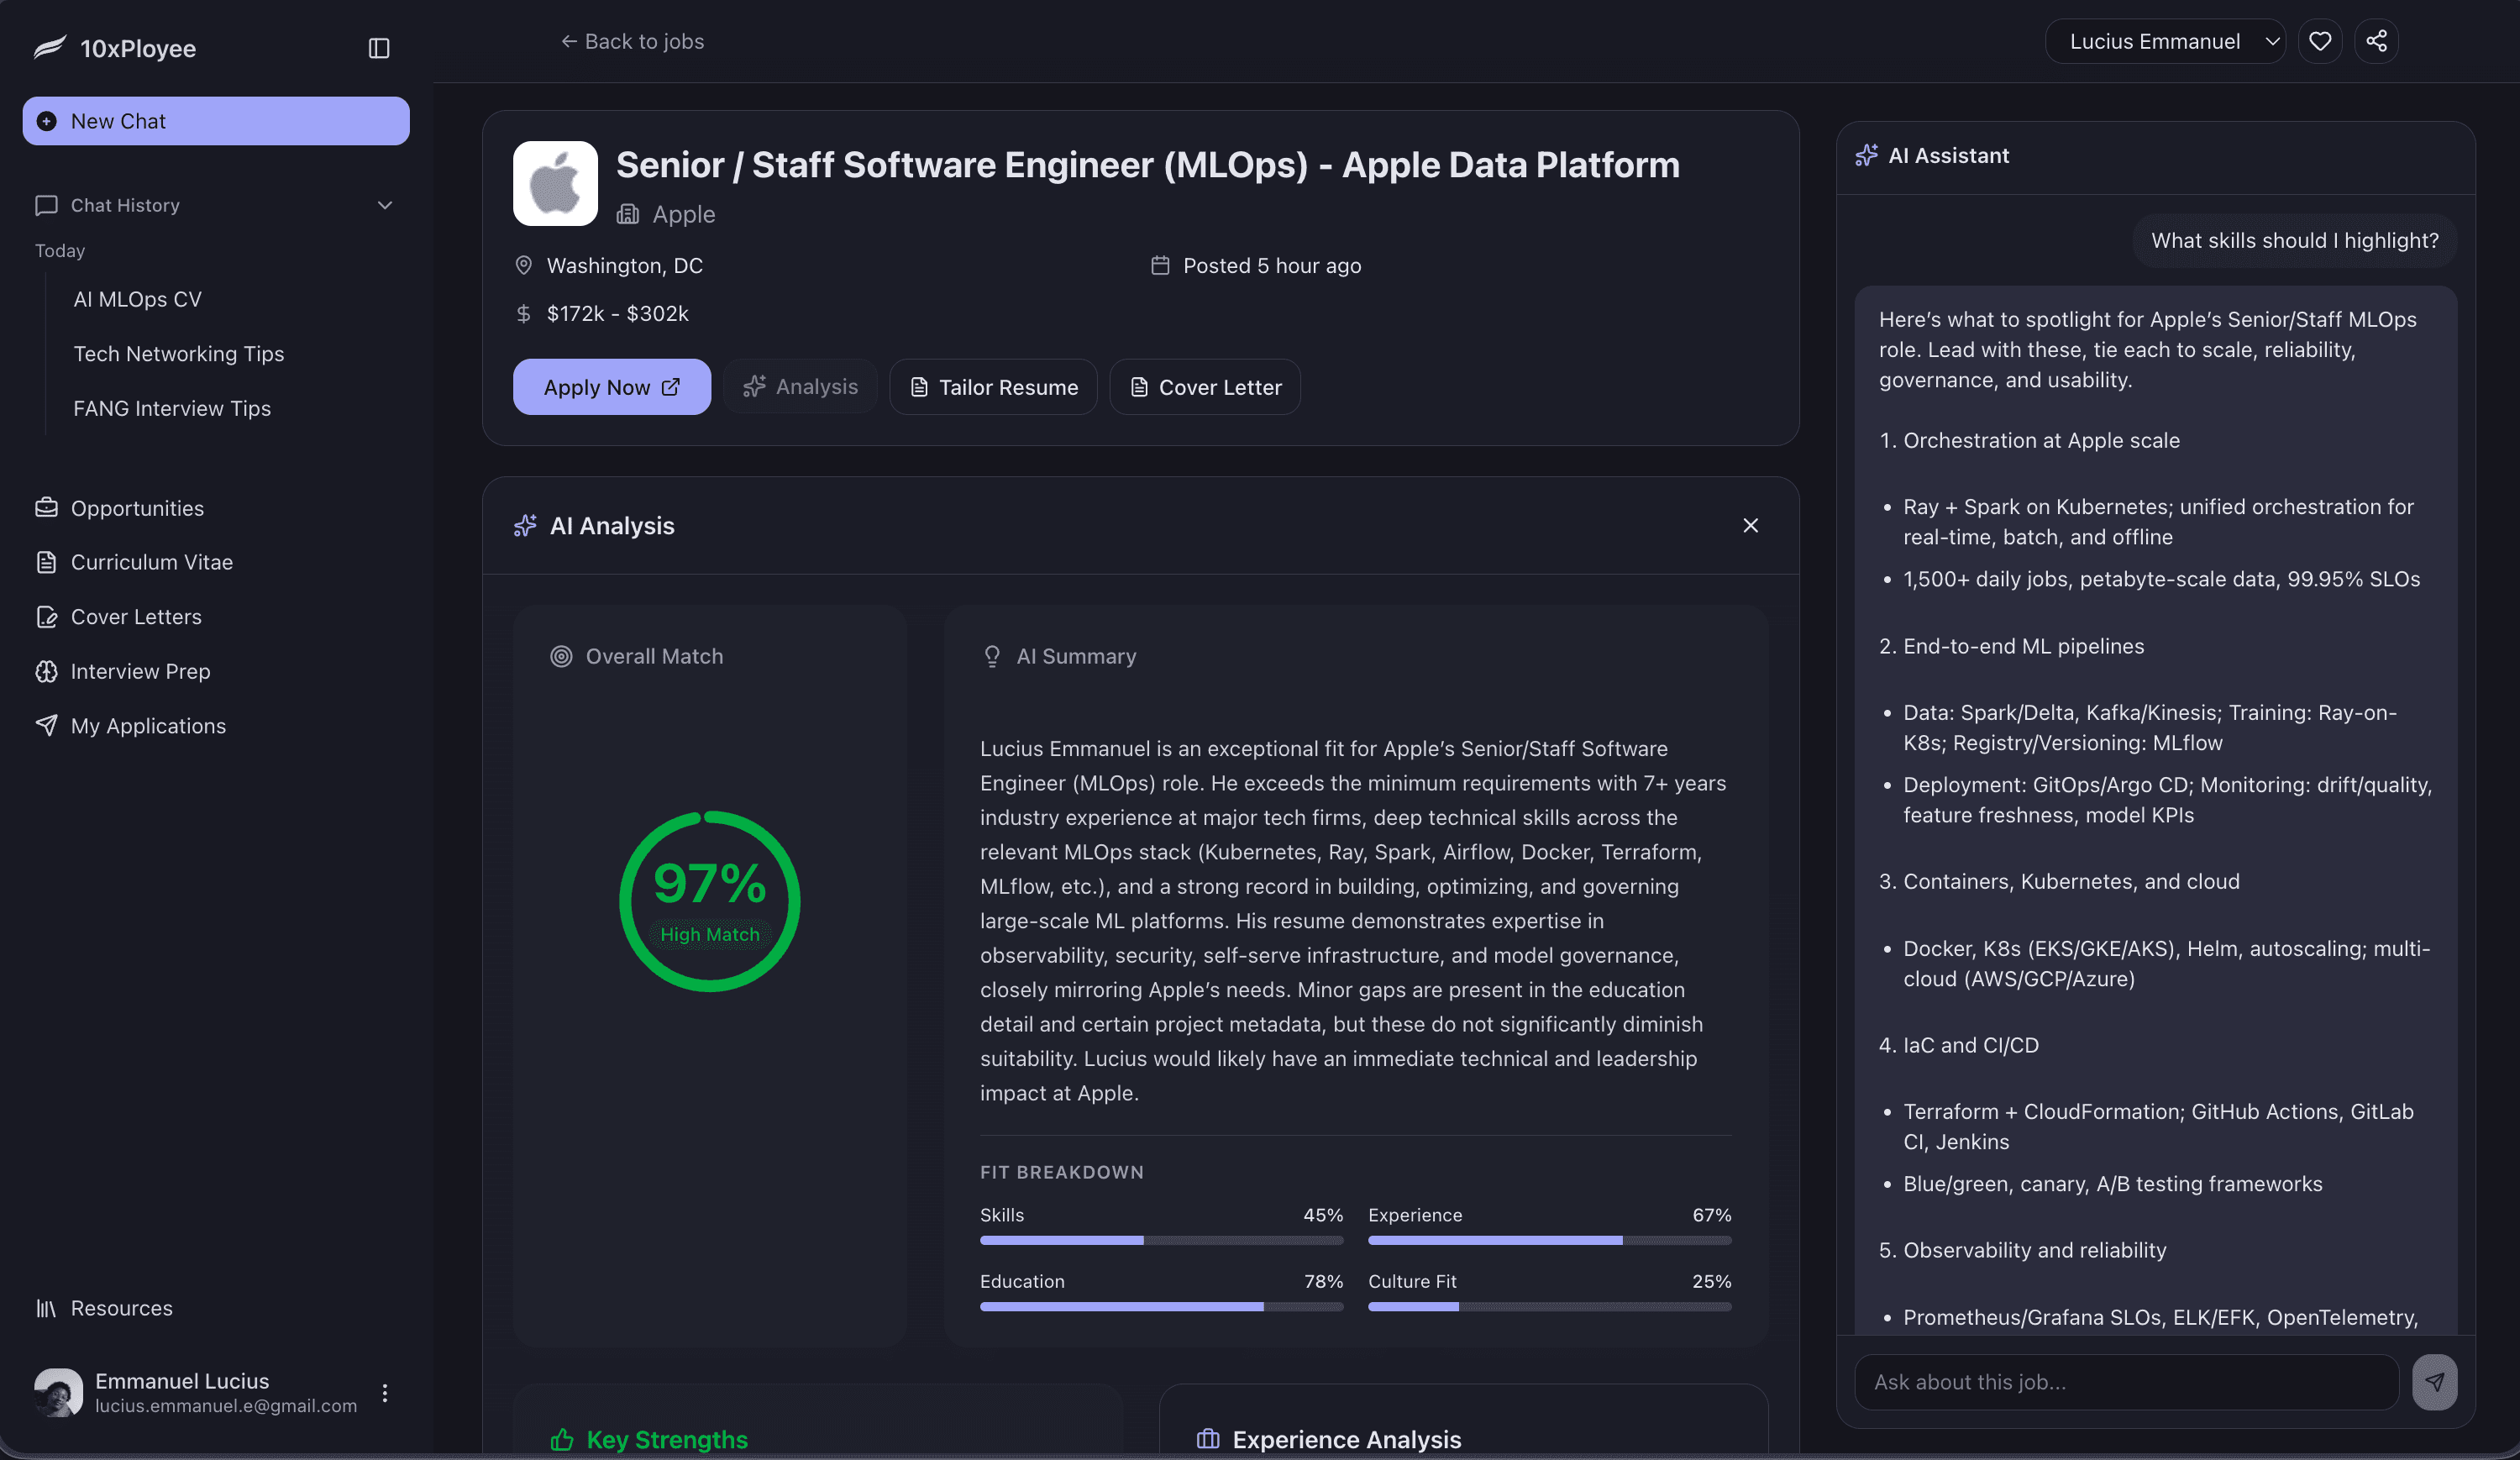Open the AI MLOps CV chat
2520x1460 pixels.
pos(137,299)
